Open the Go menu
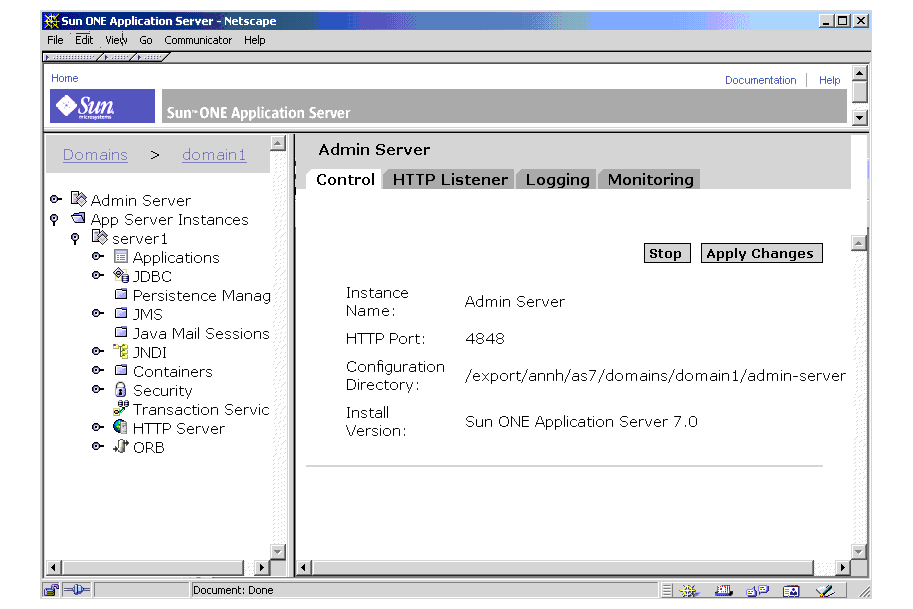 (x=146, y=40)
